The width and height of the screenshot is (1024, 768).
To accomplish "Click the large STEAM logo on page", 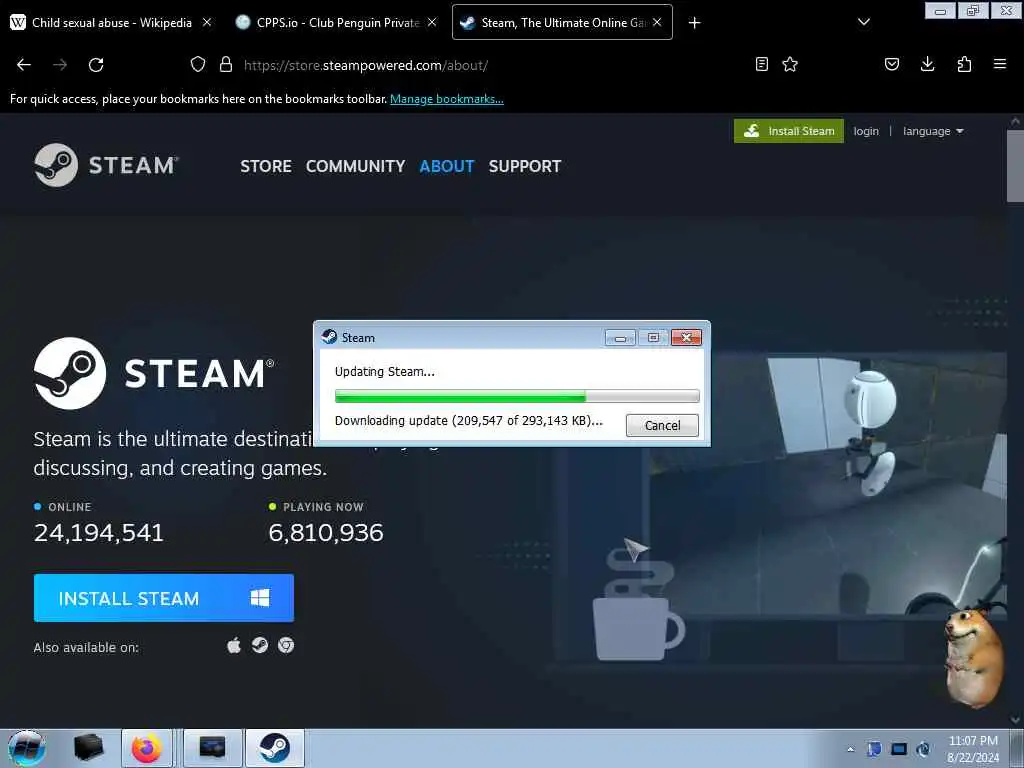I will pos(154,374).
